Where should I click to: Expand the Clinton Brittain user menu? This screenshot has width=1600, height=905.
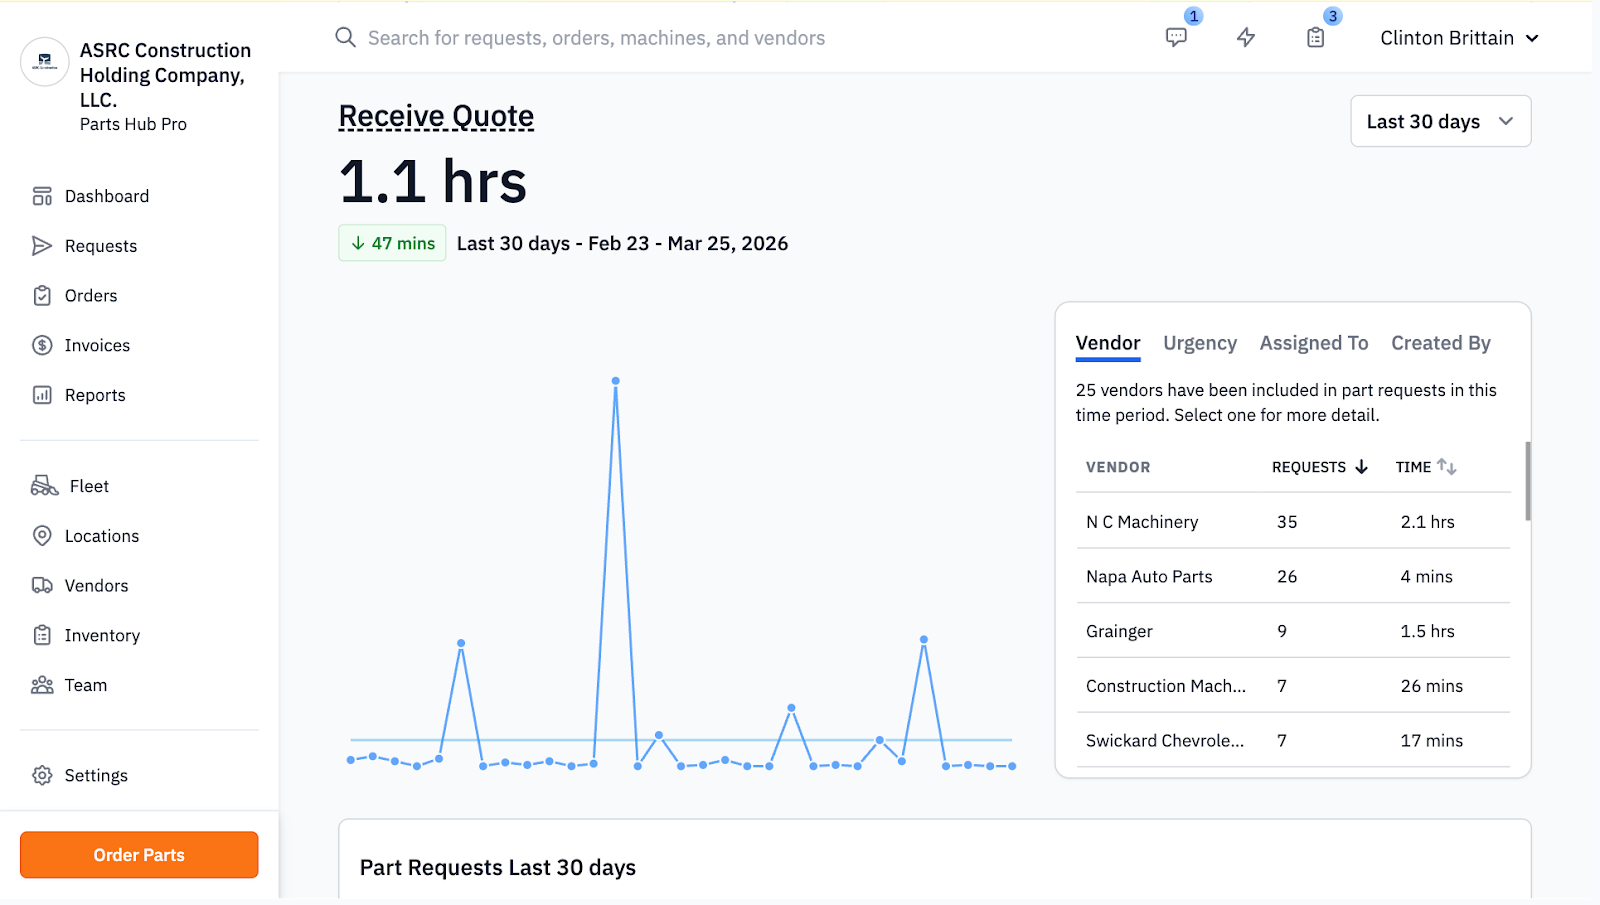click(1459, 38)
